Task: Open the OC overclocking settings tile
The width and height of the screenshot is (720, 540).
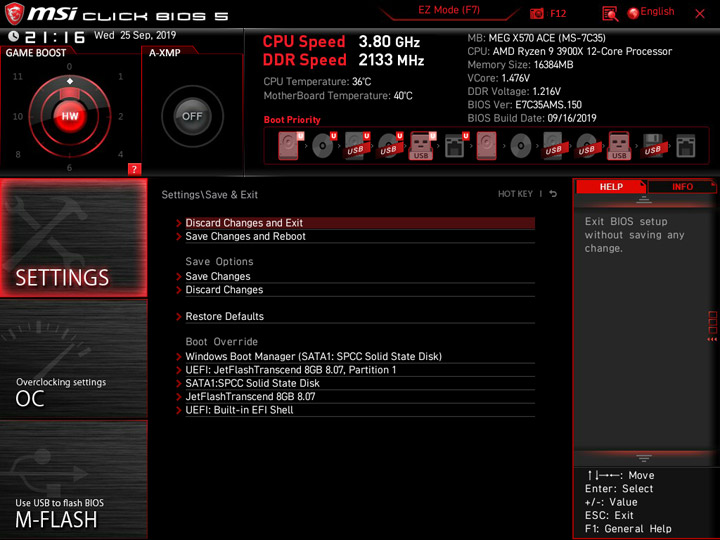Action: pyautogui.click(x=73, y=359)
